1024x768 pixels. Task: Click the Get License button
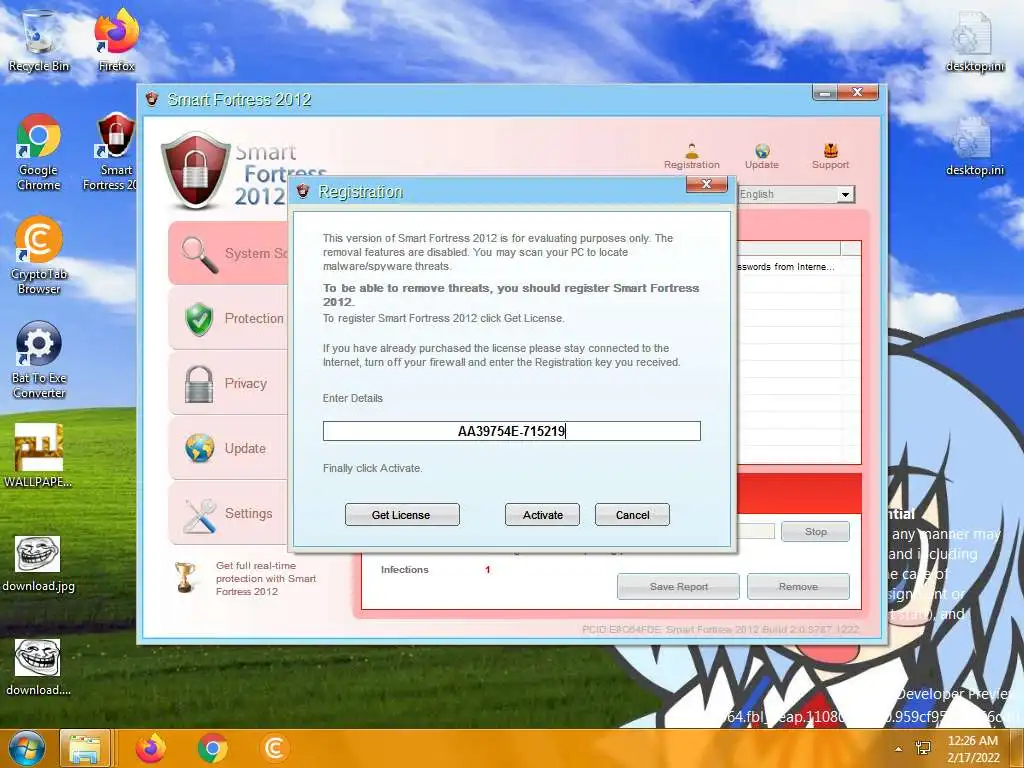pos(402,515)
